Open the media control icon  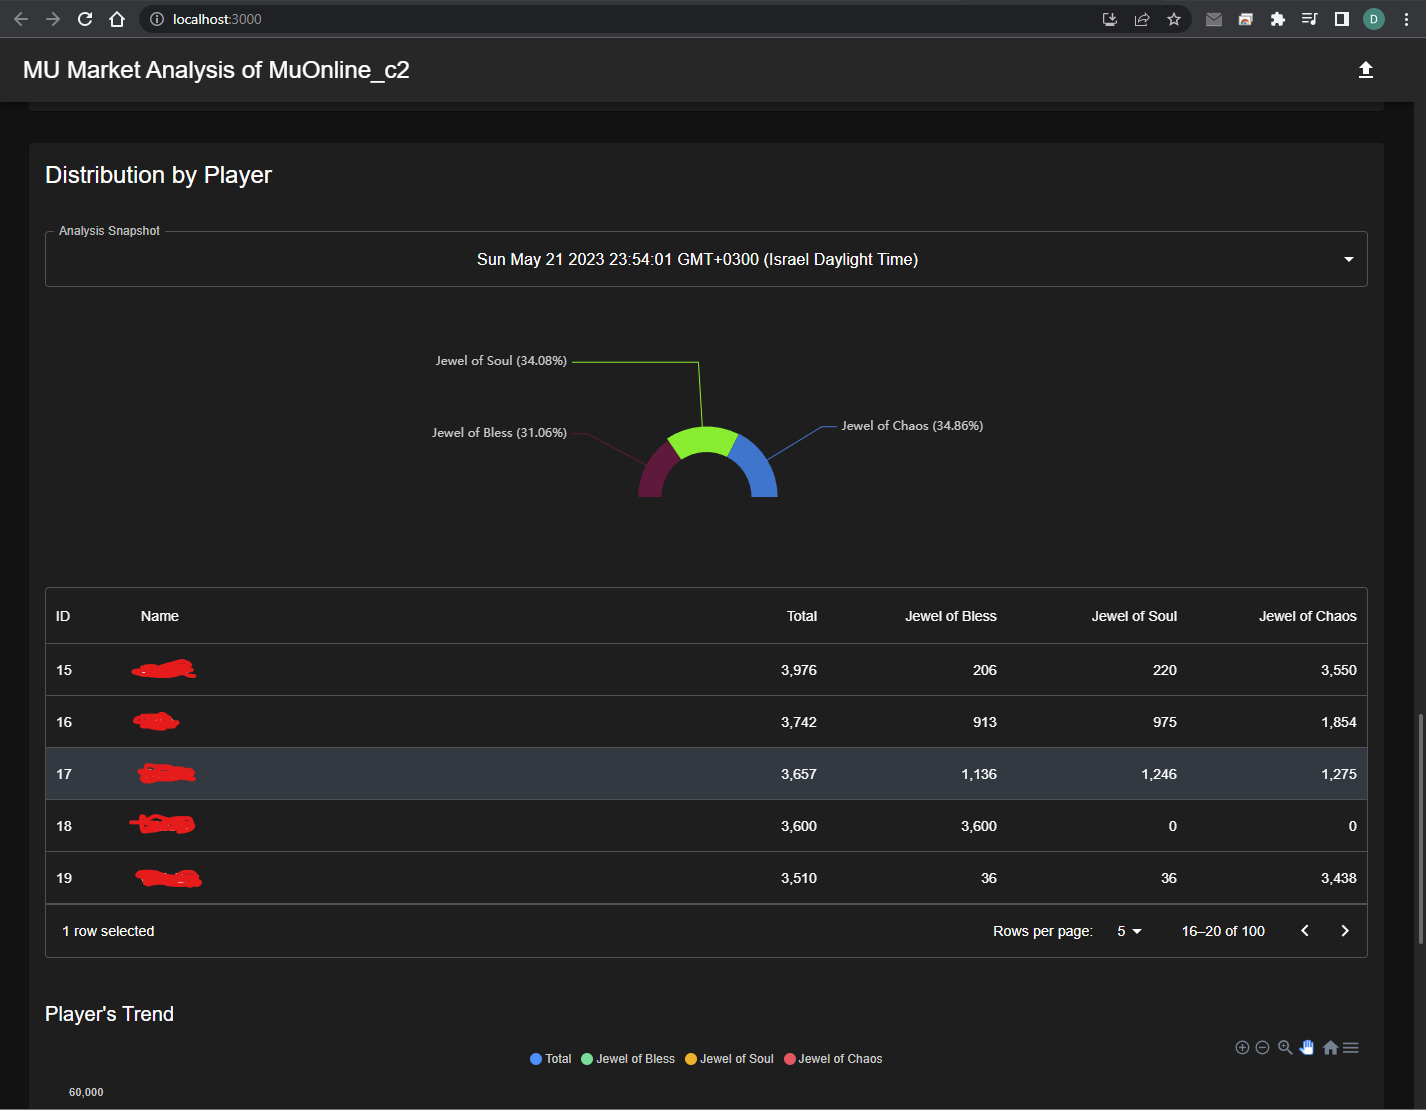(x=1310, y=19)
